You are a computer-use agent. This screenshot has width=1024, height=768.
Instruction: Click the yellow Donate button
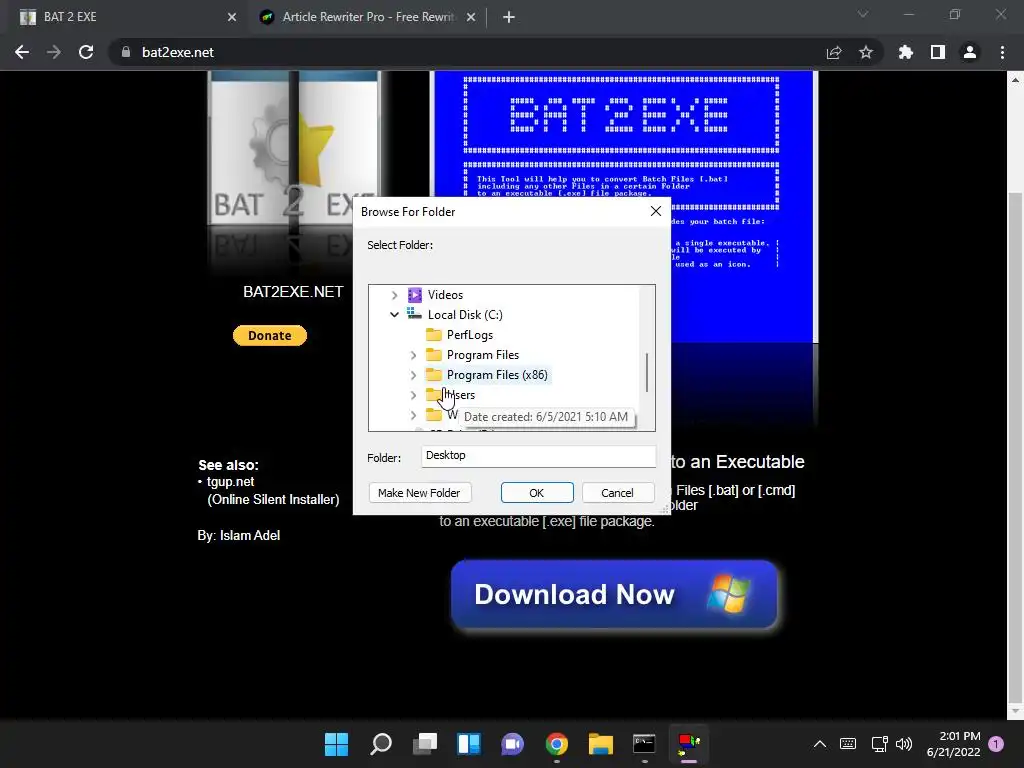[270, 336]
